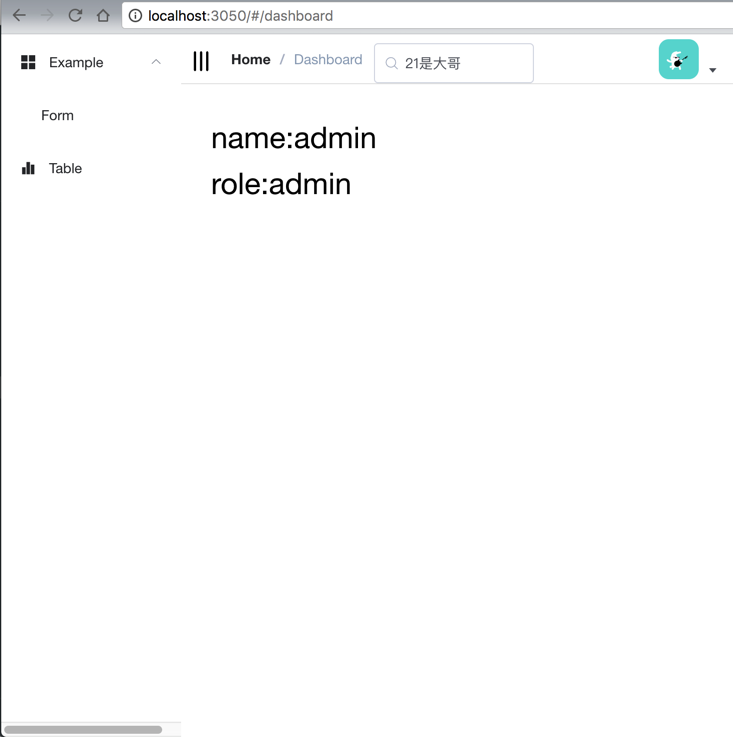
Task: Click the name:admin text
Action: [x=293, y=139]
